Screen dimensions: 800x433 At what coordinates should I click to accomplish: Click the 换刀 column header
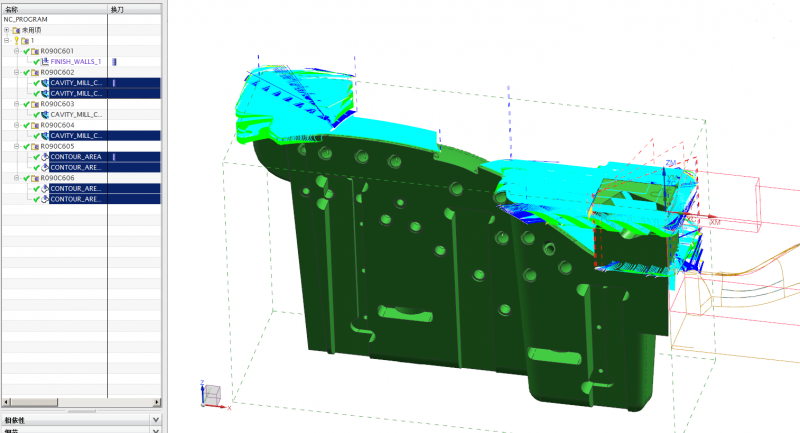pos(135,9)
